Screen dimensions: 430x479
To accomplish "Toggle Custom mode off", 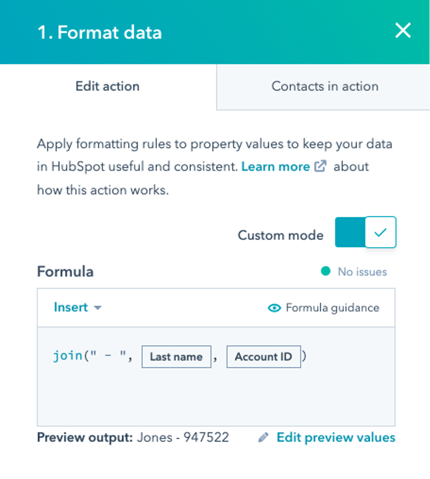I will 366,232.
